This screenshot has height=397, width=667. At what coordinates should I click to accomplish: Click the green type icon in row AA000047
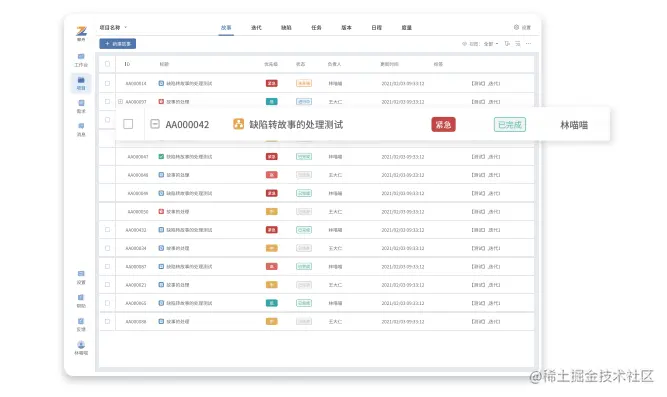coord(161,157)
